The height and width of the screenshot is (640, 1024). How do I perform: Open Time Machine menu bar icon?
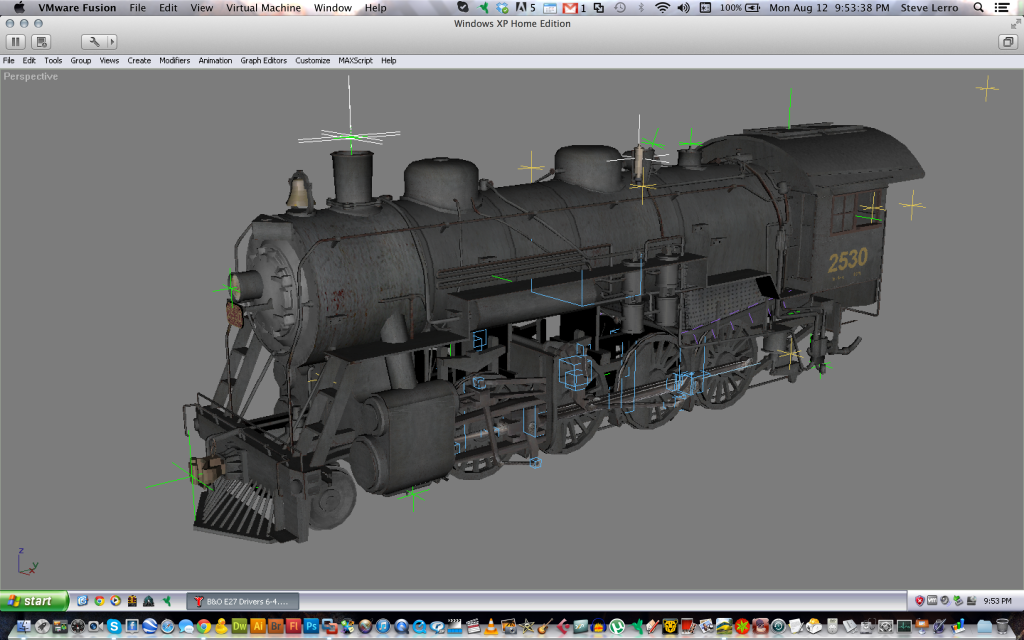619,8
